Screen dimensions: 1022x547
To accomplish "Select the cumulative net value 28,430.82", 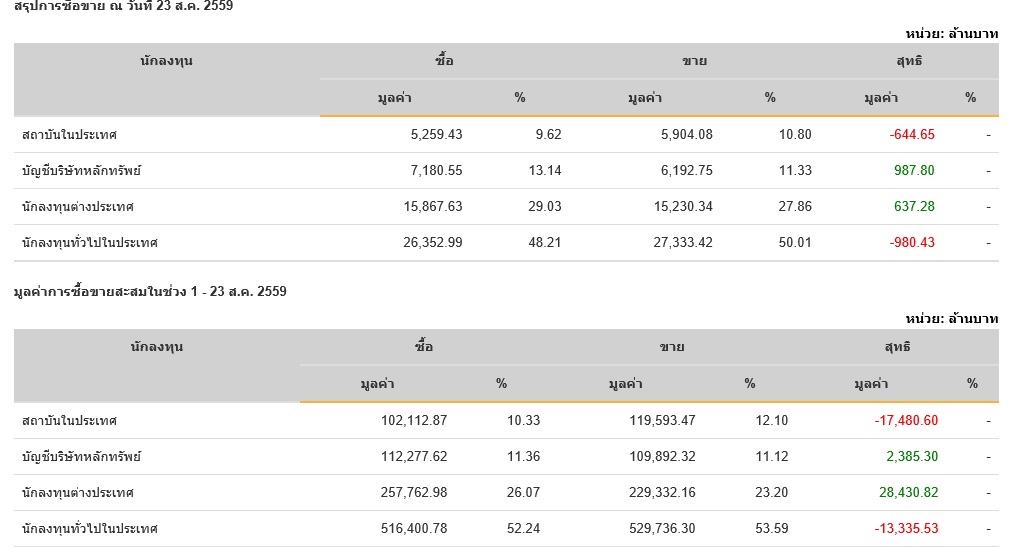I will tap(904, 493).
